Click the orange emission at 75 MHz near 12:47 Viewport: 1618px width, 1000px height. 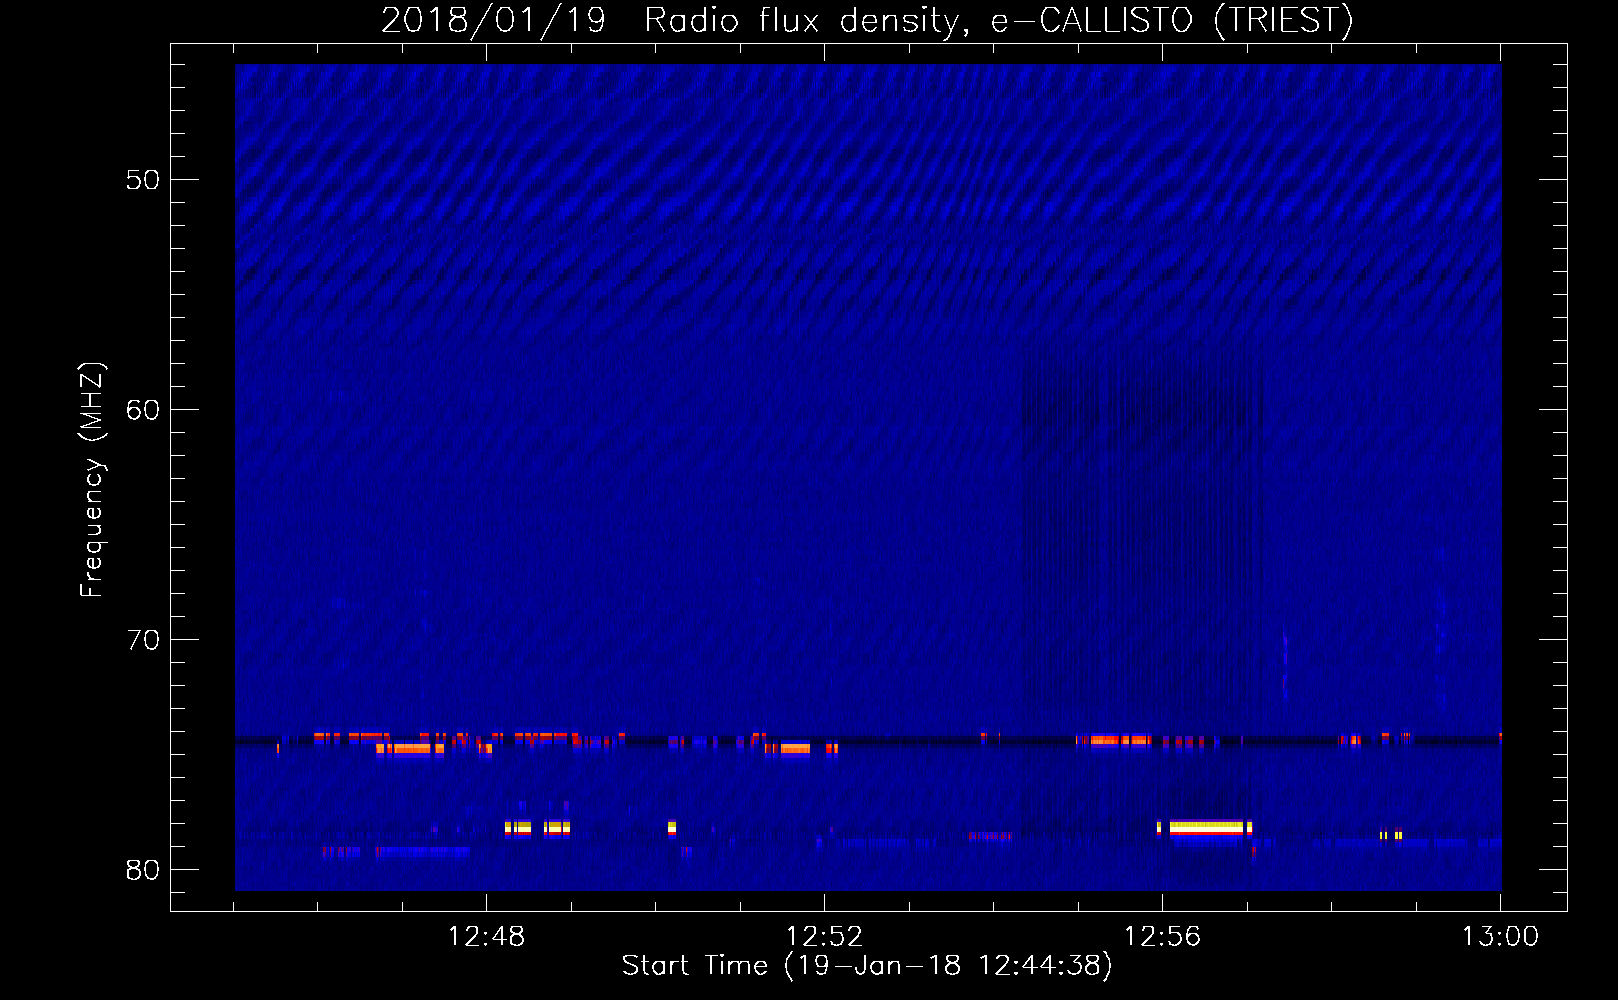coord(410,748)
